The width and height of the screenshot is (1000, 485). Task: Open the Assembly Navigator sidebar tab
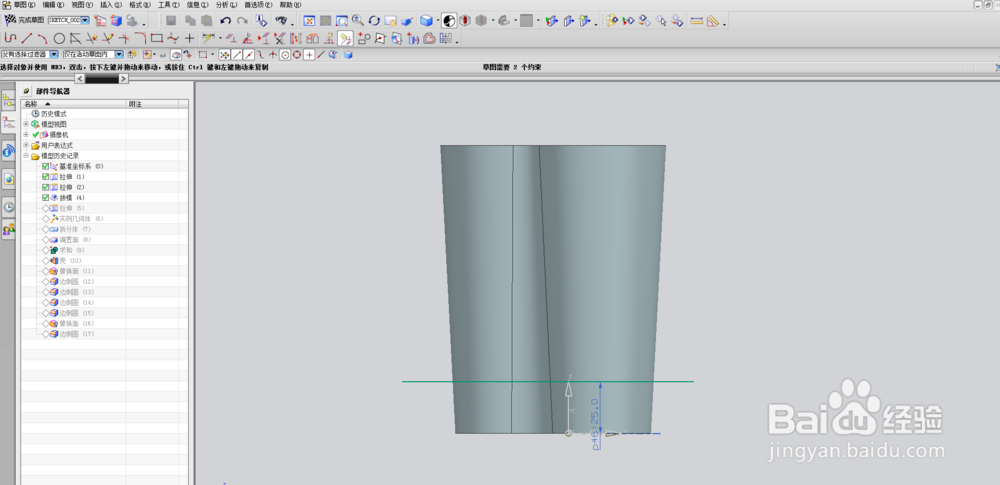click(x=8, y=99)
